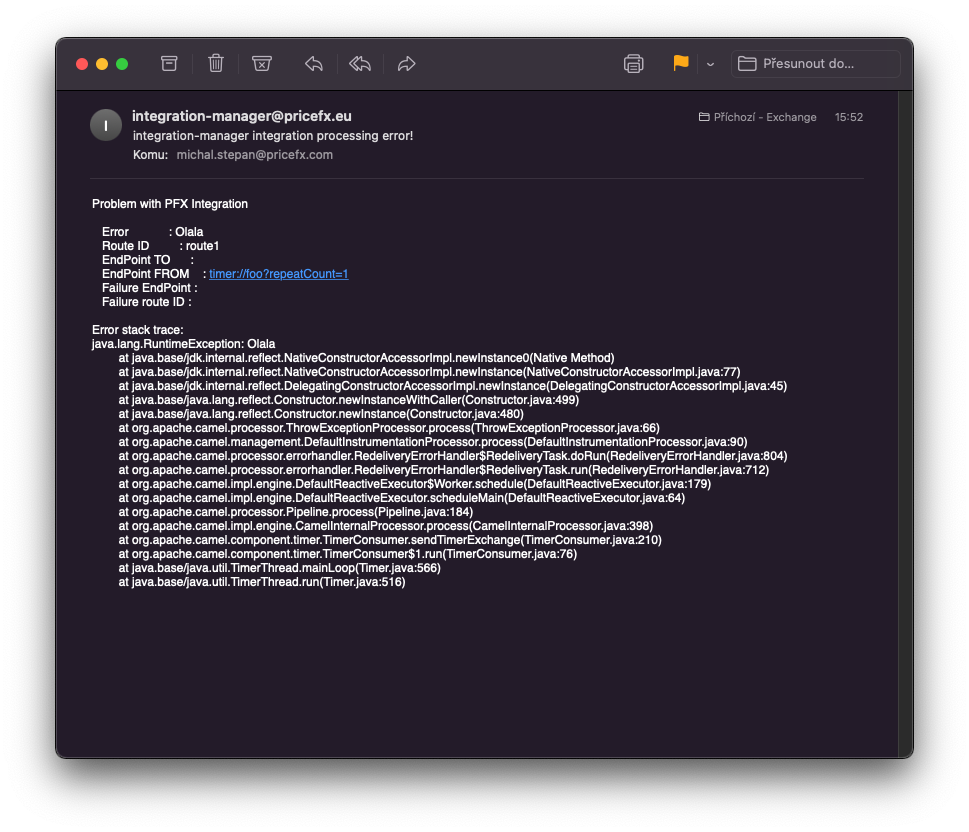Archive this email message
This screenshot has width=969, height=832.
[x=169, y=63]
